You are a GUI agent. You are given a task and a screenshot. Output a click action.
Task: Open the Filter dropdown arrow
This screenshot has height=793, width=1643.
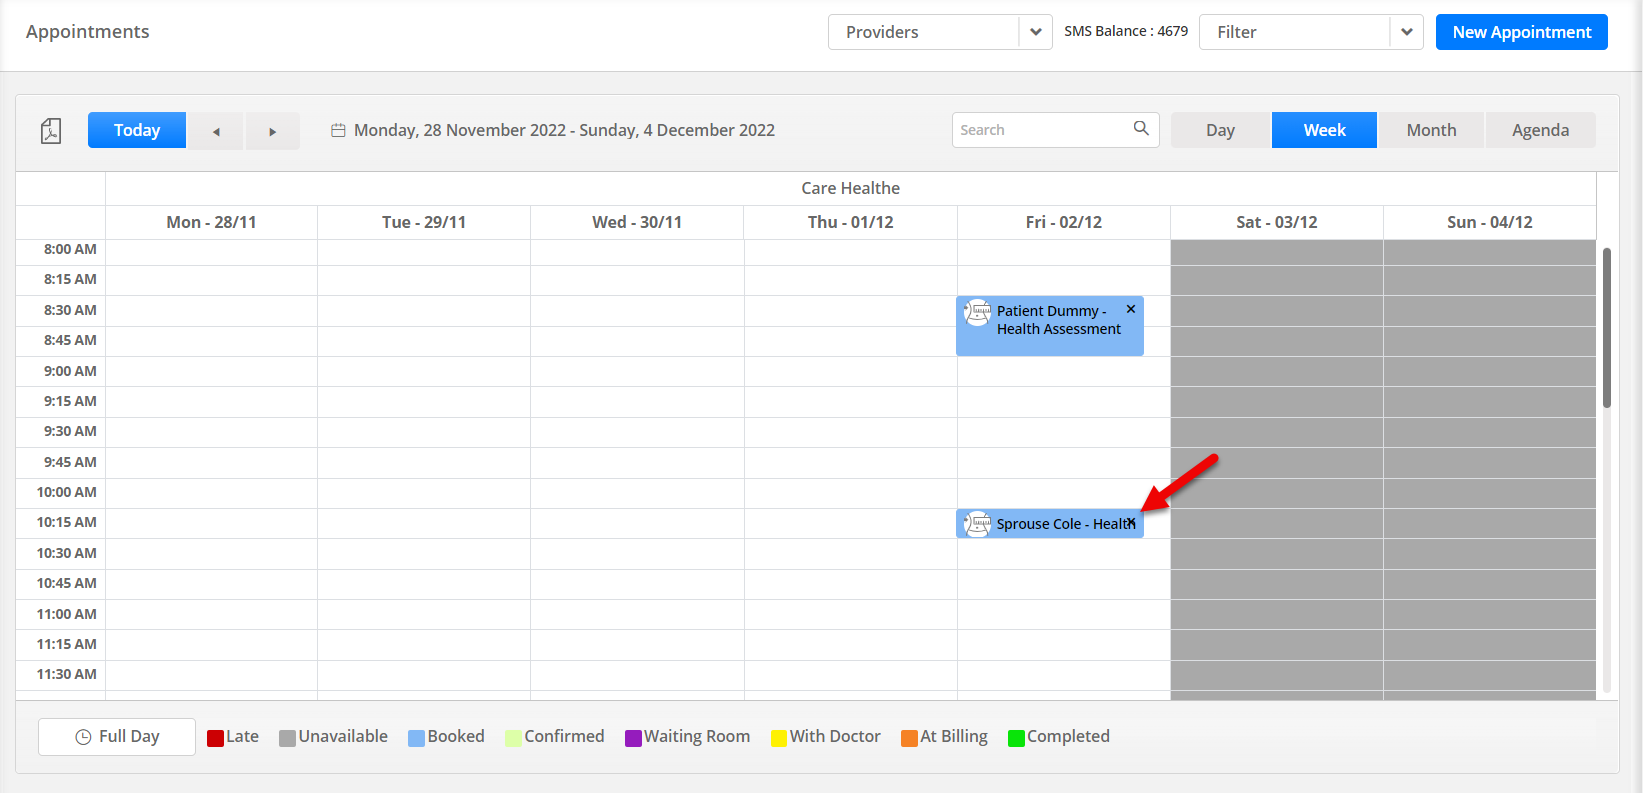pyautogui.click(x=1407, y=32)
